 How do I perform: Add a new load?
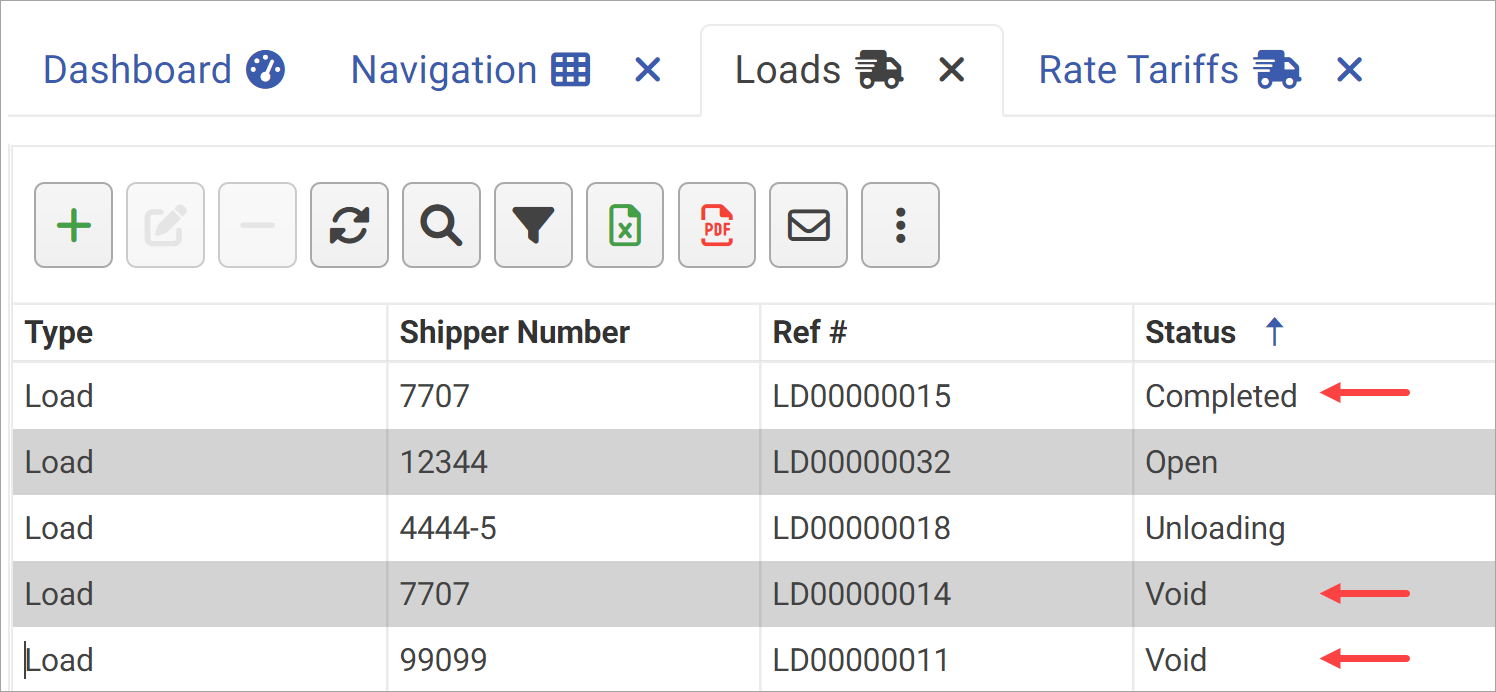73,225
